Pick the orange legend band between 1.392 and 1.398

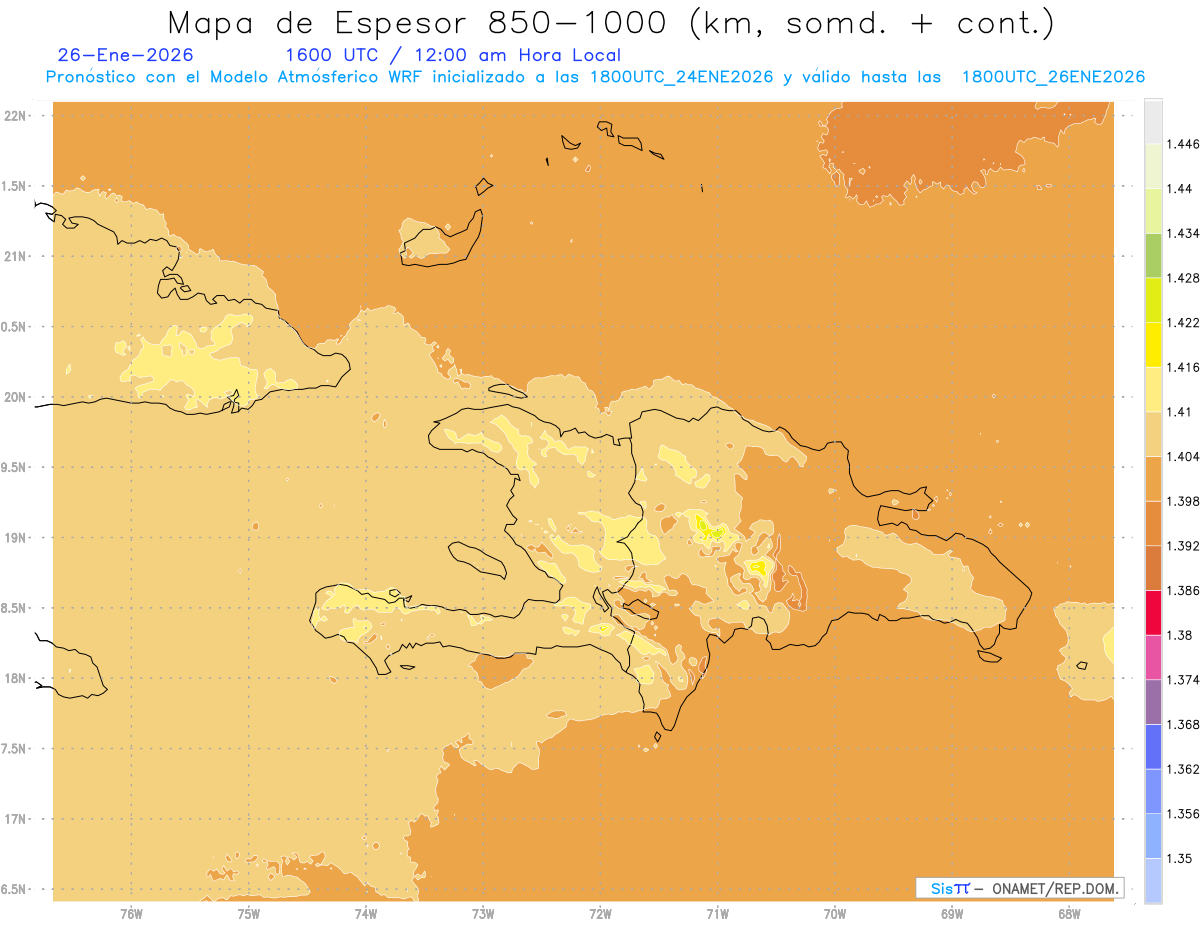point(1153,523)
